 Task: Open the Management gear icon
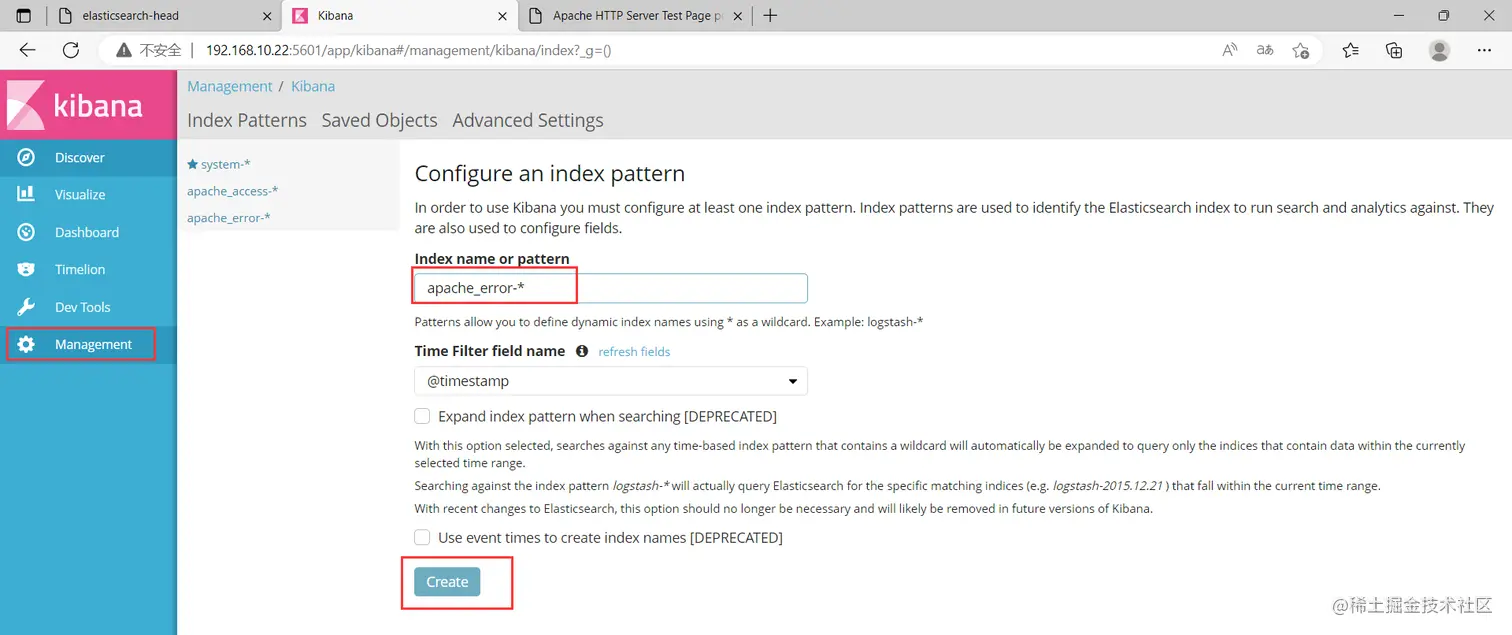pos(26,344)
